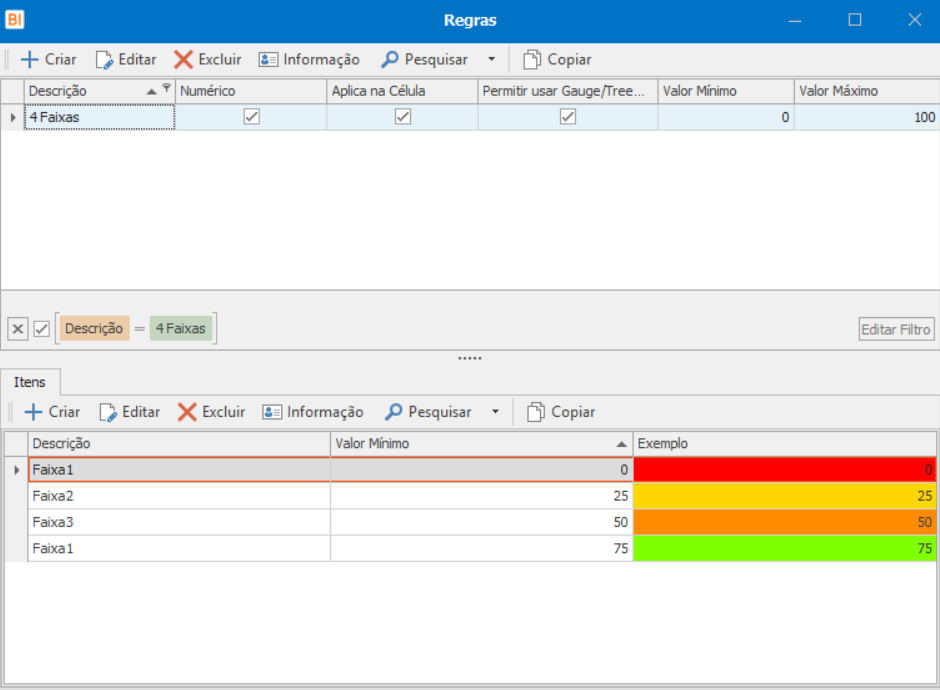
Task: Open the dropdown arrow next to the top Pesquisar
Action: click(492, 59)
